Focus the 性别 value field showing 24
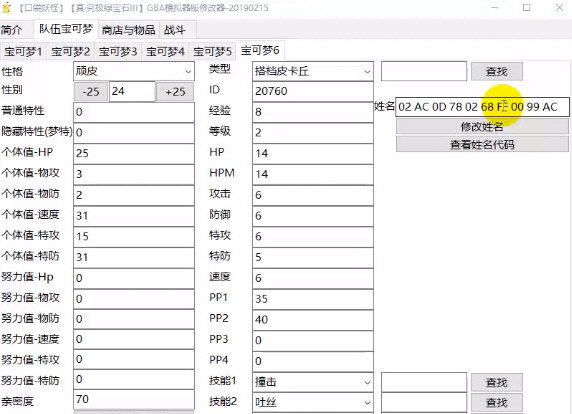572x414 pixels. 132,91
